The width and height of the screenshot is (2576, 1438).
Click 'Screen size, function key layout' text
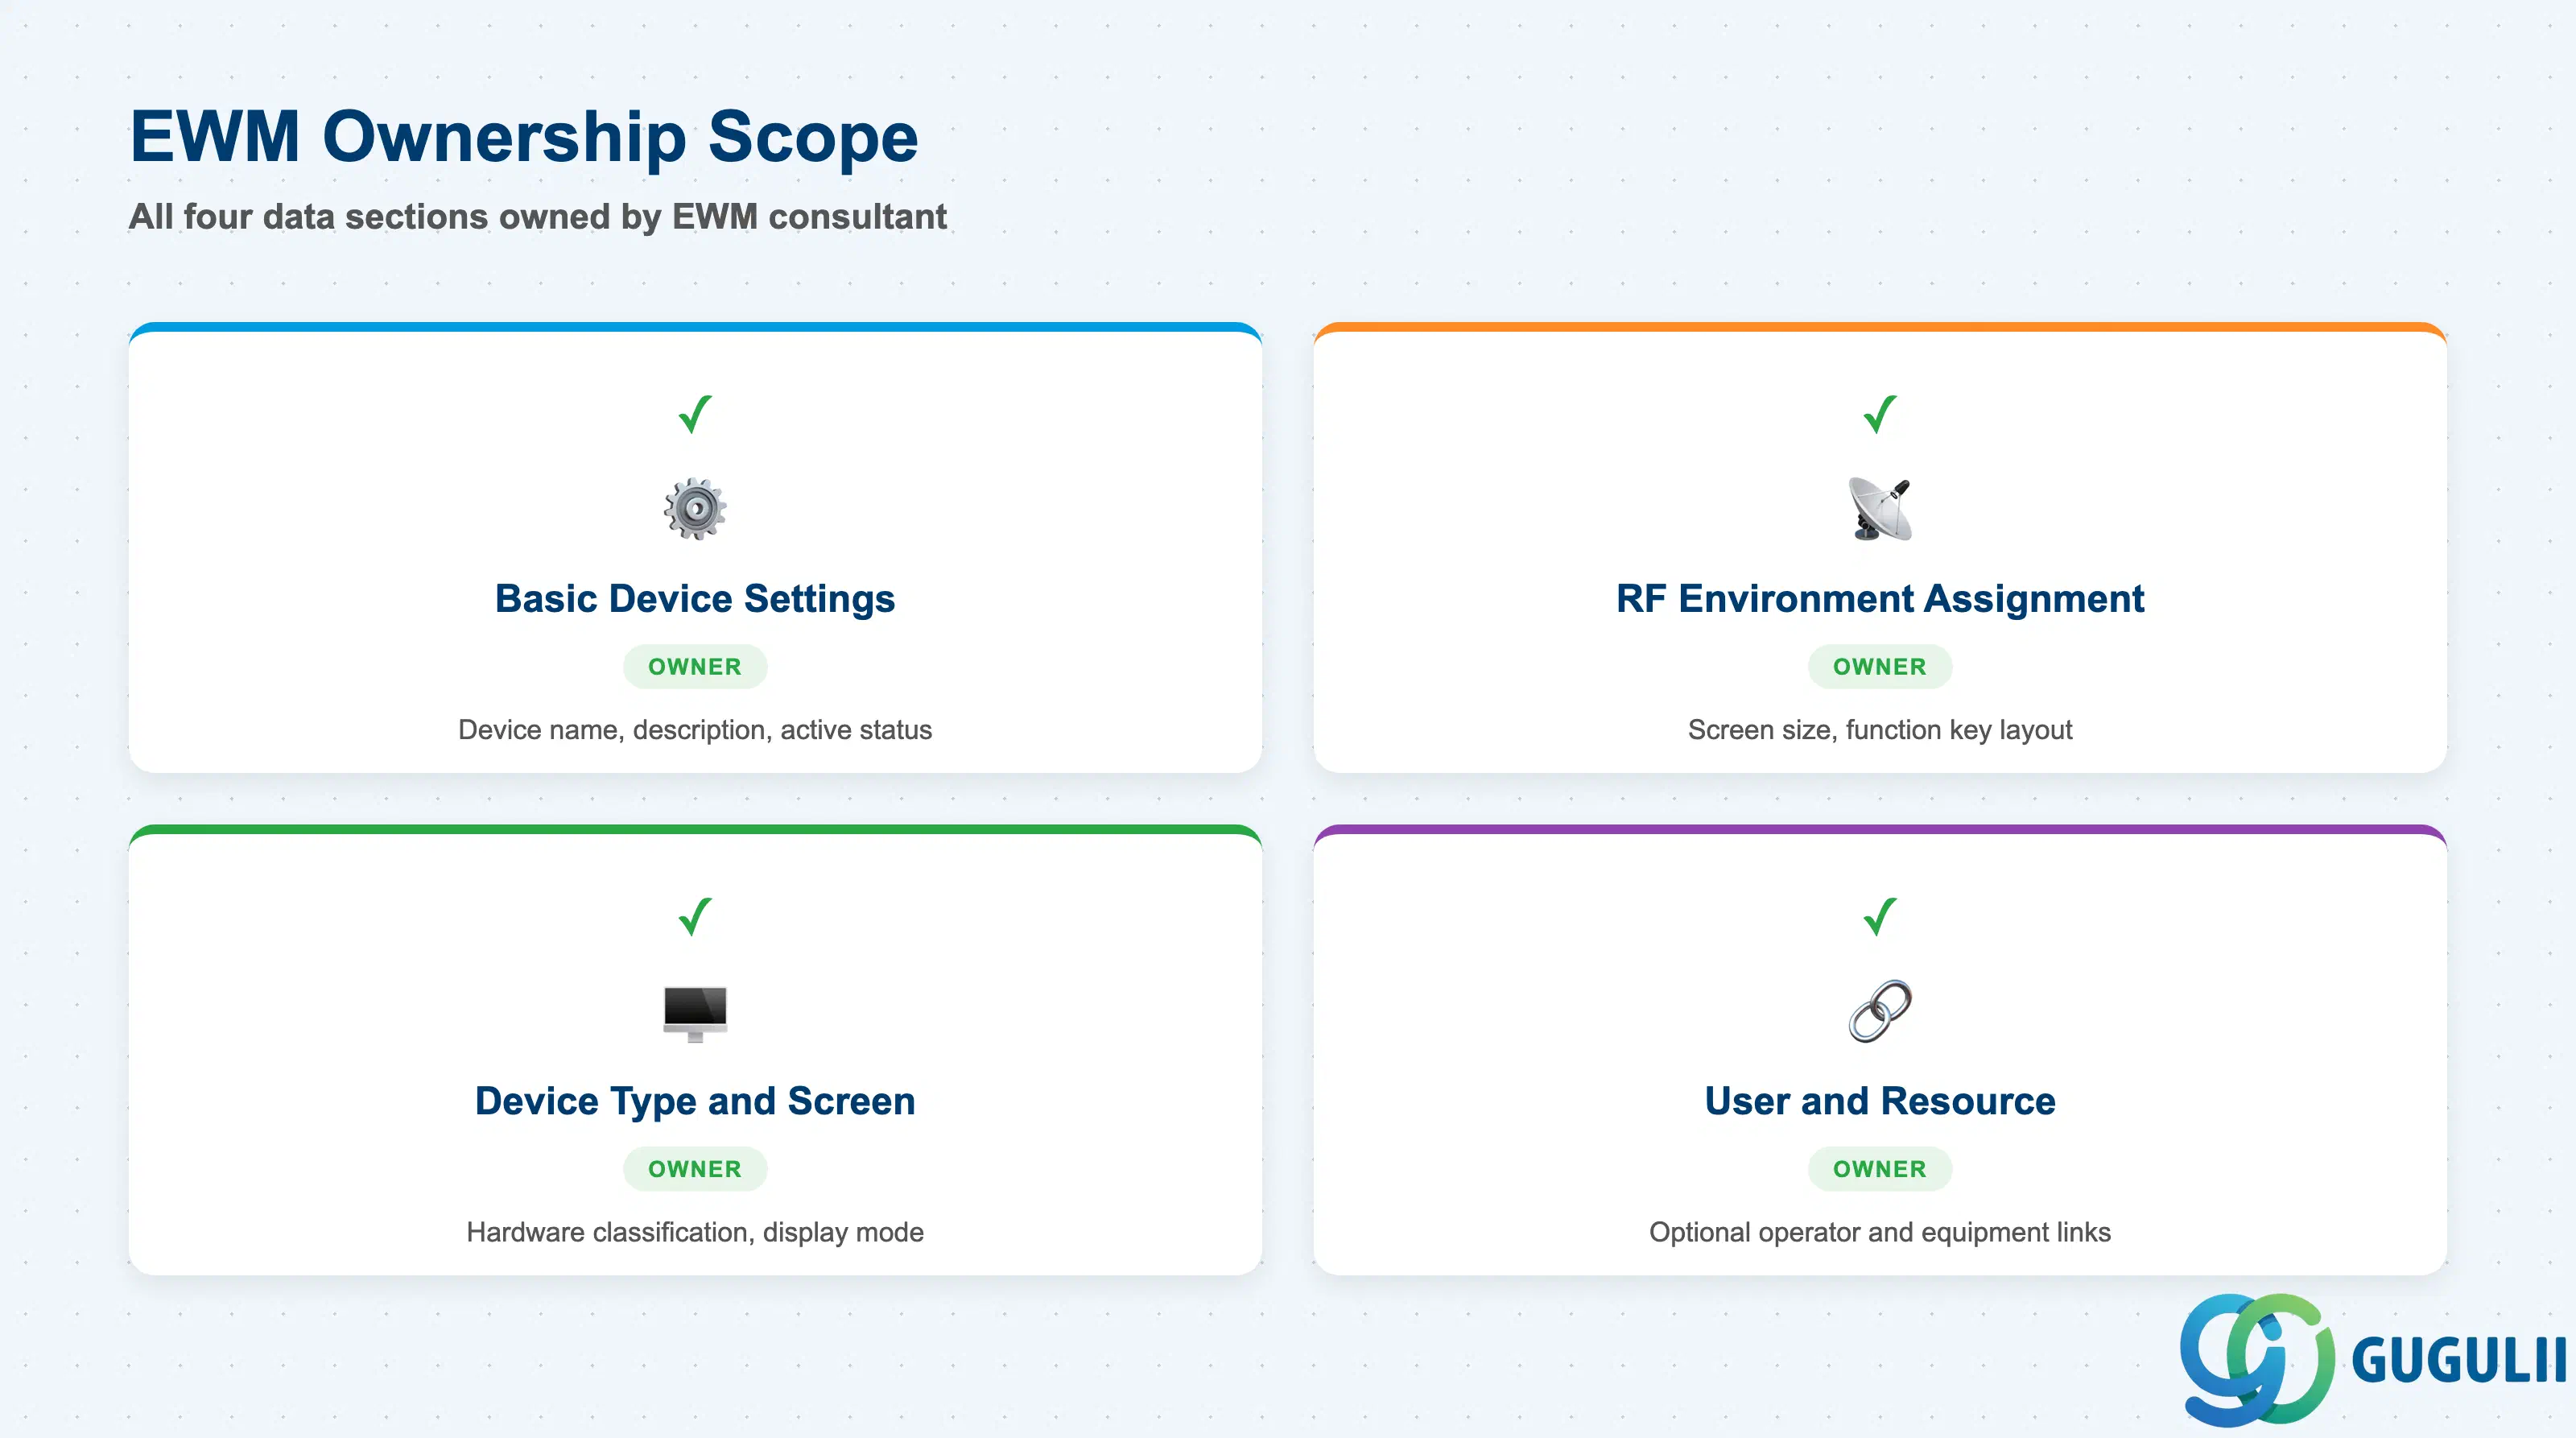click(1880, 730)
